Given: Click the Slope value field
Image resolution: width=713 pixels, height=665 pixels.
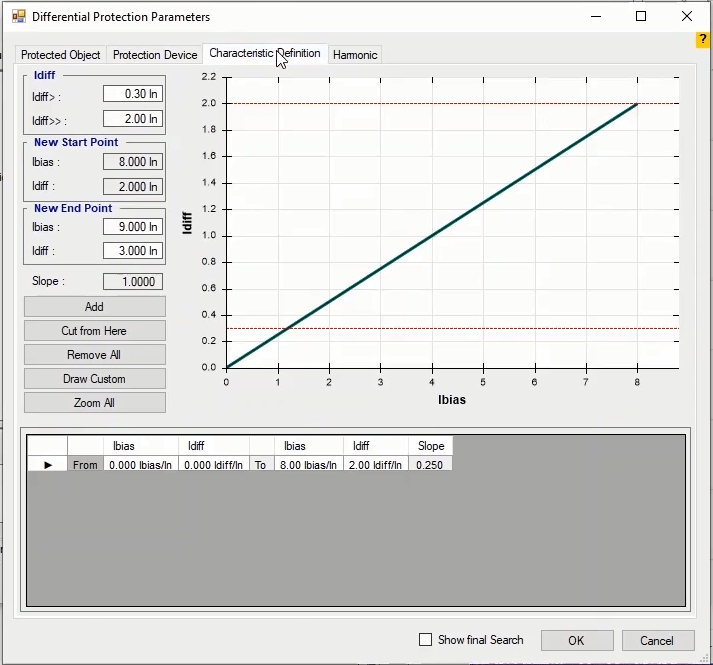Looking at the screenshot, I should click(132, 282).
